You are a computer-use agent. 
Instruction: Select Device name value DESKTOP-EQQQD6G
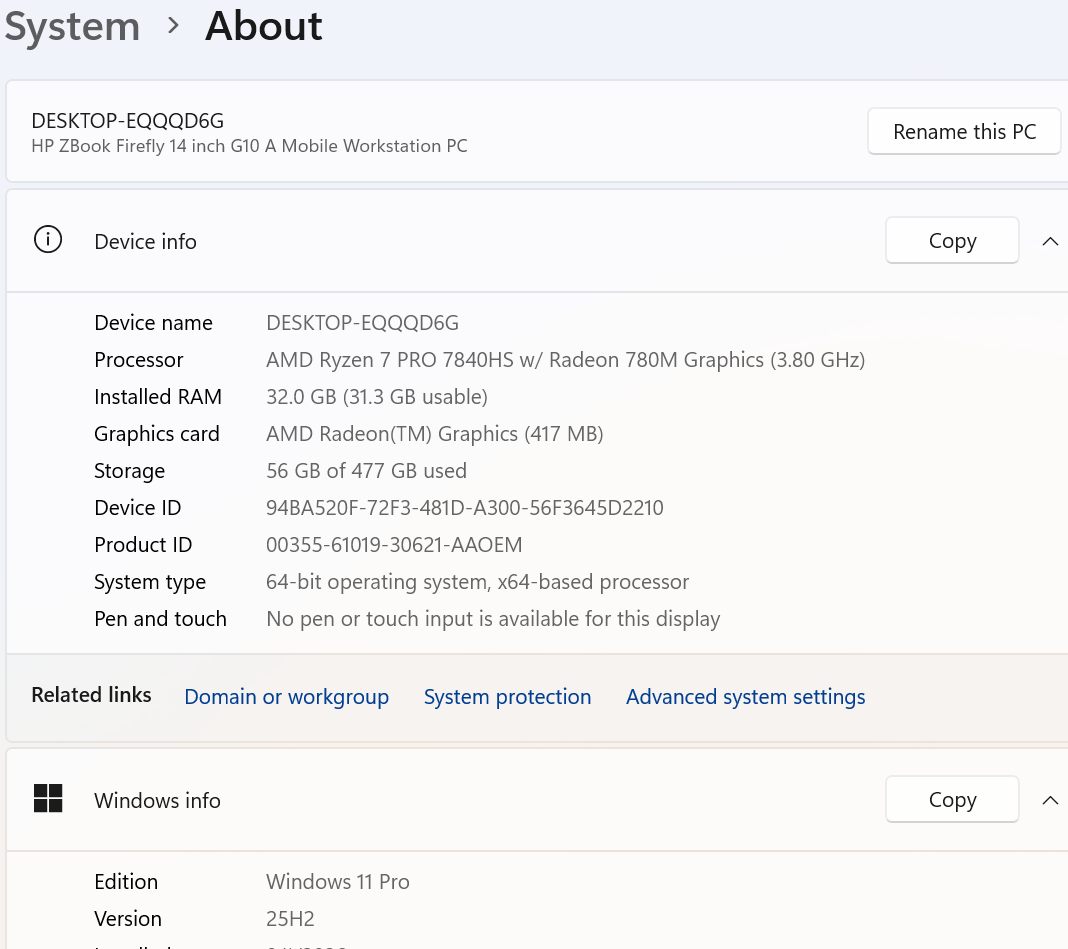[362, 322]
